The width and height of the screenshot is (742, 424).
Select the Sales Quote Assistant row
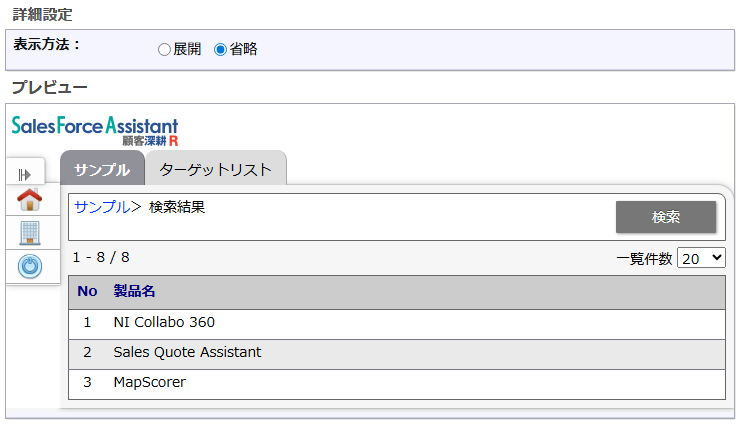tap(187, 352)
